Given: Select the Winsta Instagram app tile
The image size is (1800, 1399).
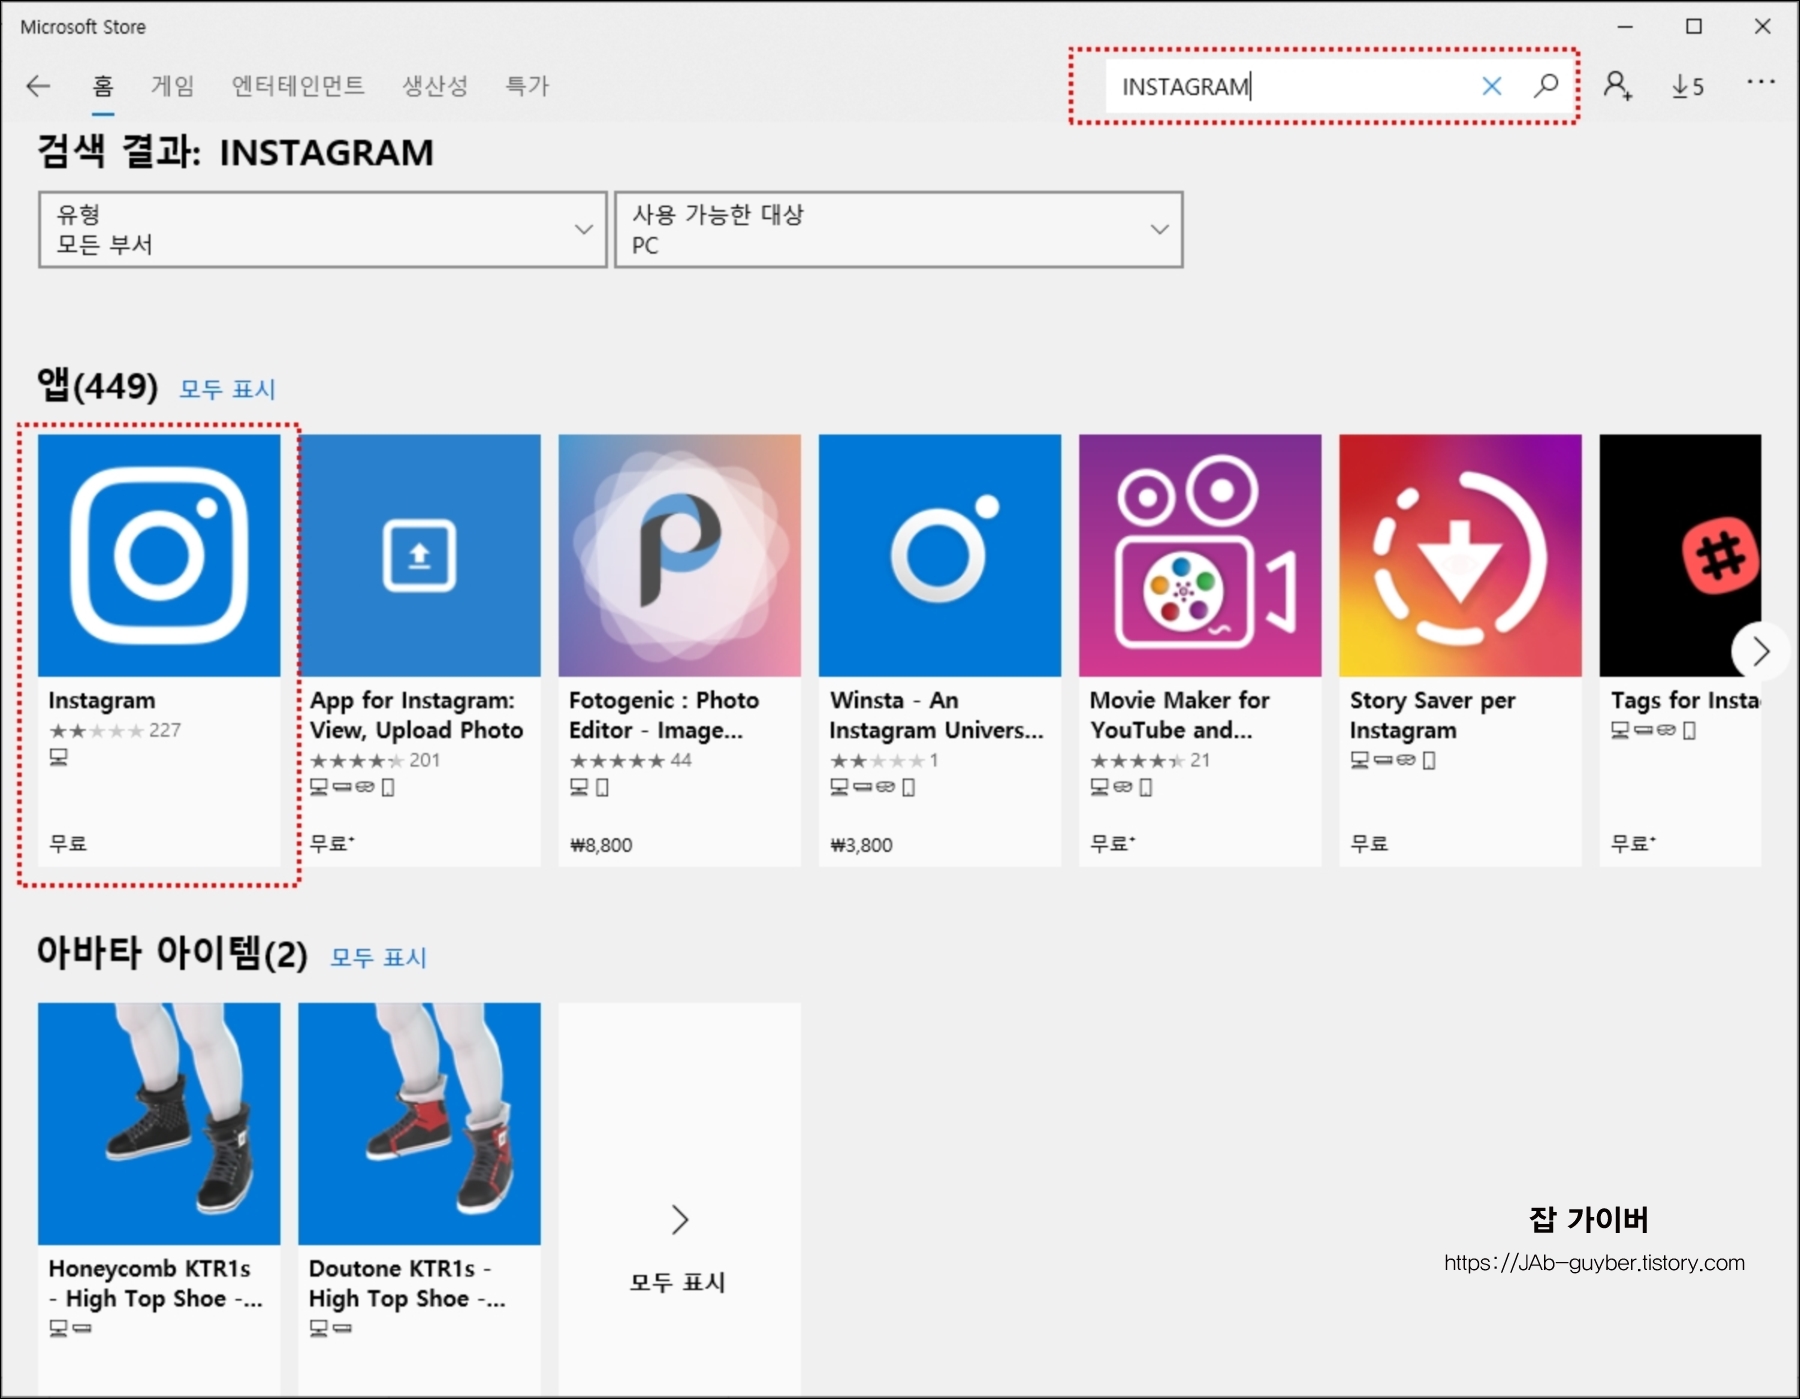Looking at the screenshot, I should click(939, 554).
